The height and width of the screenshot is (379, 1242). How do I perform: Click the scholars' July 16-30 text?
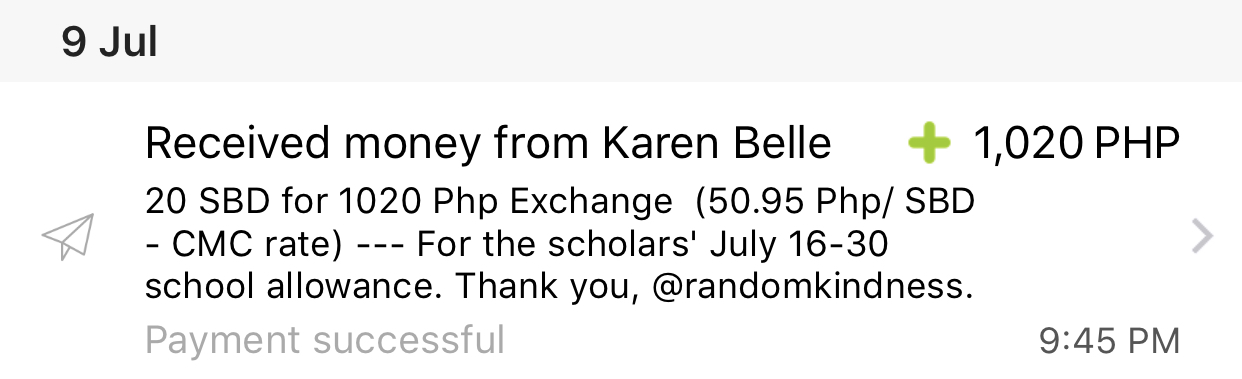point(703,245)
